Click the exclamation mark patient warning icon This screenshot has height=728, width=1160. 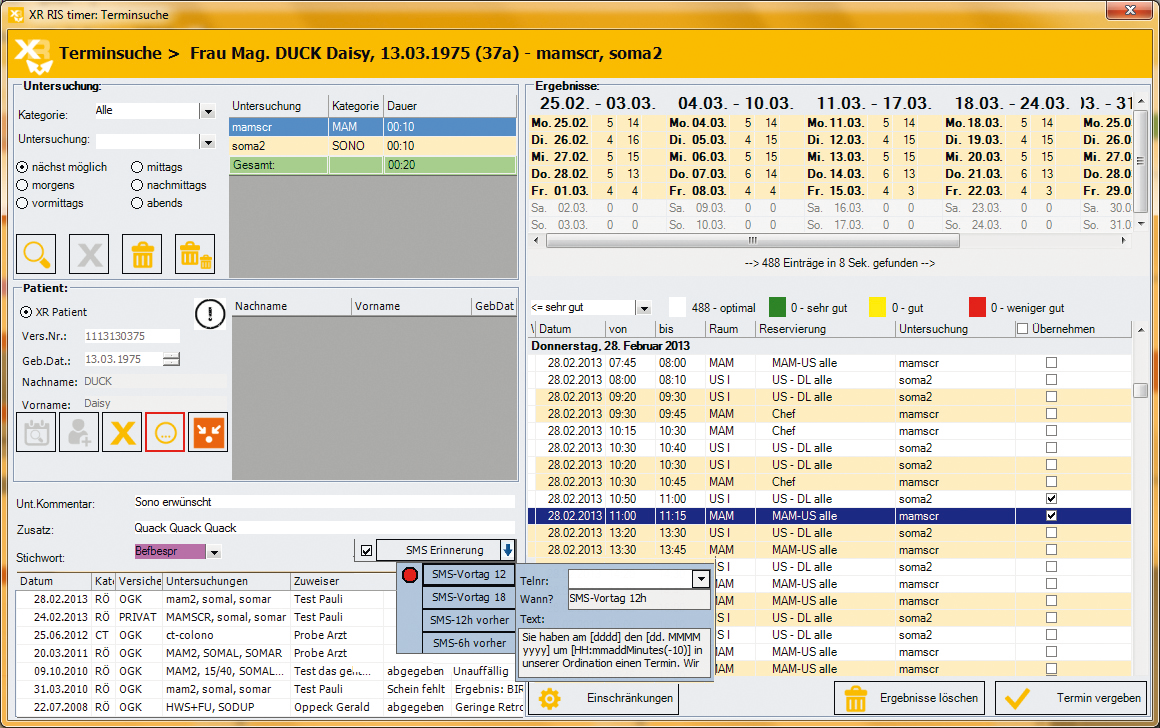tap(210, 314)
